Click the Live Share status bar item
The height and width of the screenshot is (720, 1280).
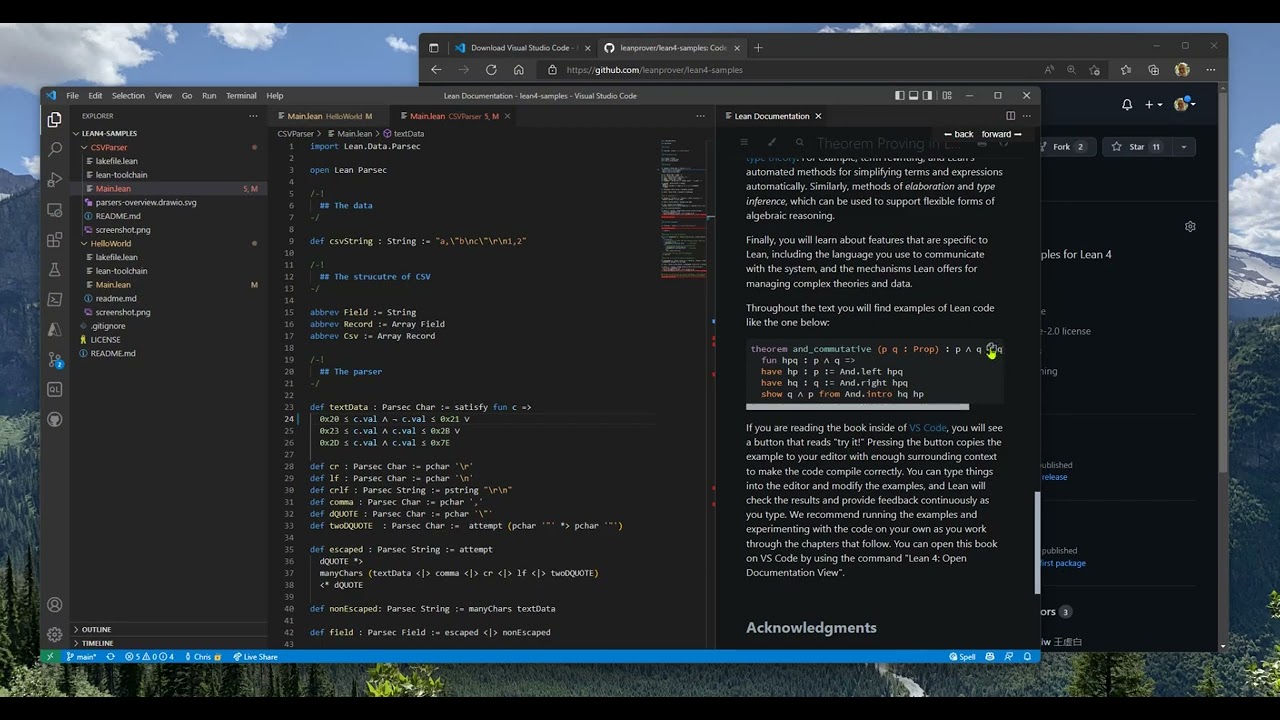coord(255,657)
